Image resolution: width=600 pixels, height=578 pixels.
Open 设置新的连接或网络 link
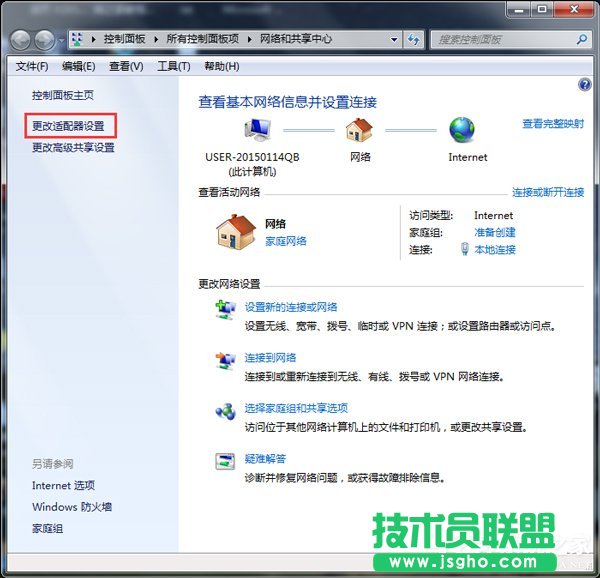pyautogui.click(x=291, y=307)
